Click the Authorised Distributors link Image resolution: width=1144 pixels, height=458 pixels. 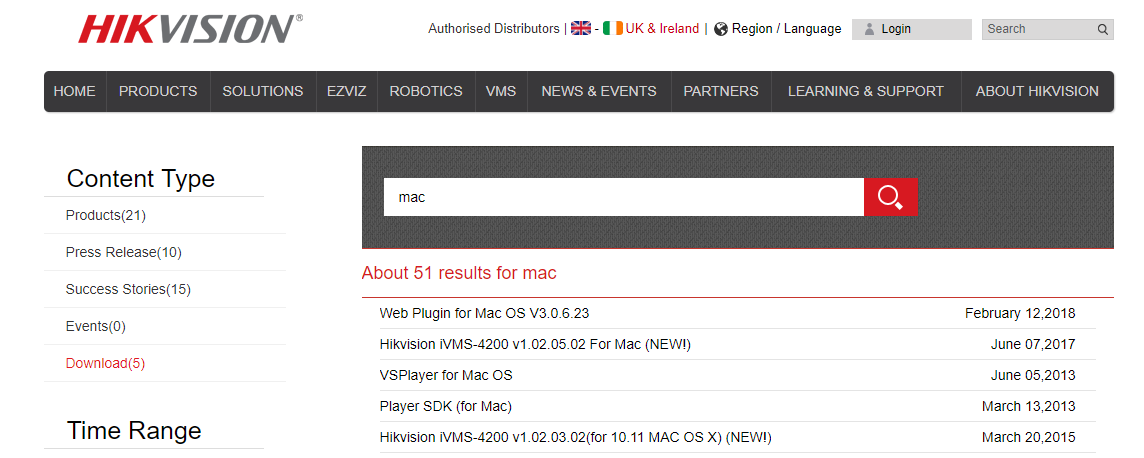pos(494,29)
